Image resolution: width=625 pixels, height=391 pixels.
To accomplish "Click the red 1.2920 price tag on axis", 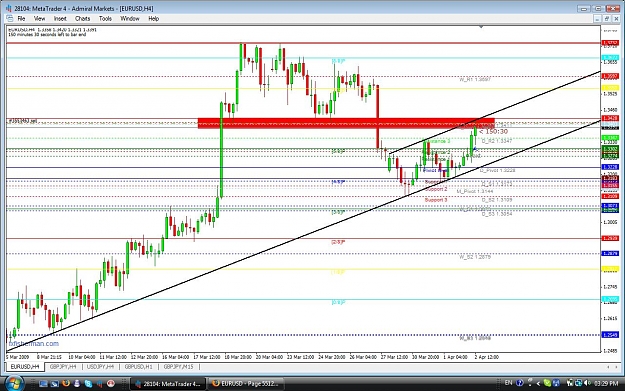I will click(x=610, y=238).
